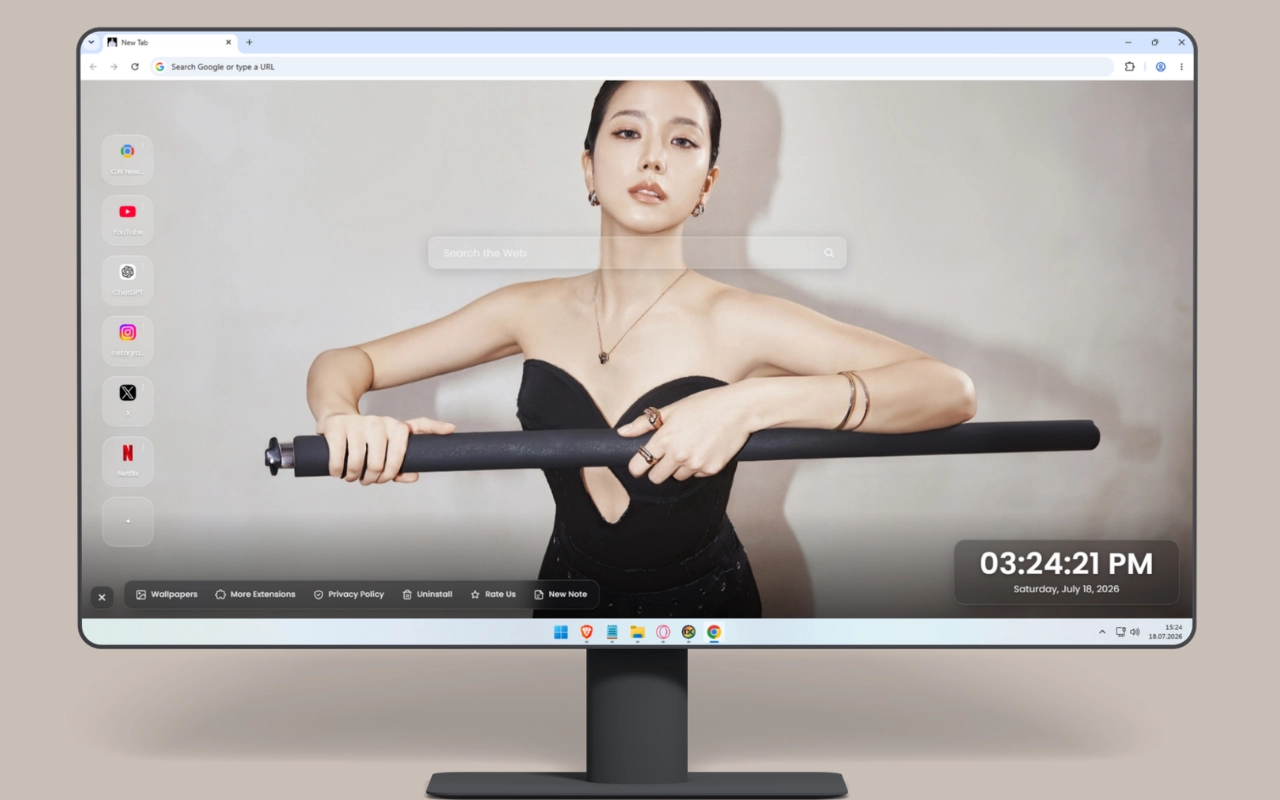Open the Wallpapers option
The height and width of the screenshot is (800, 1280).
(x=167, y=594)
